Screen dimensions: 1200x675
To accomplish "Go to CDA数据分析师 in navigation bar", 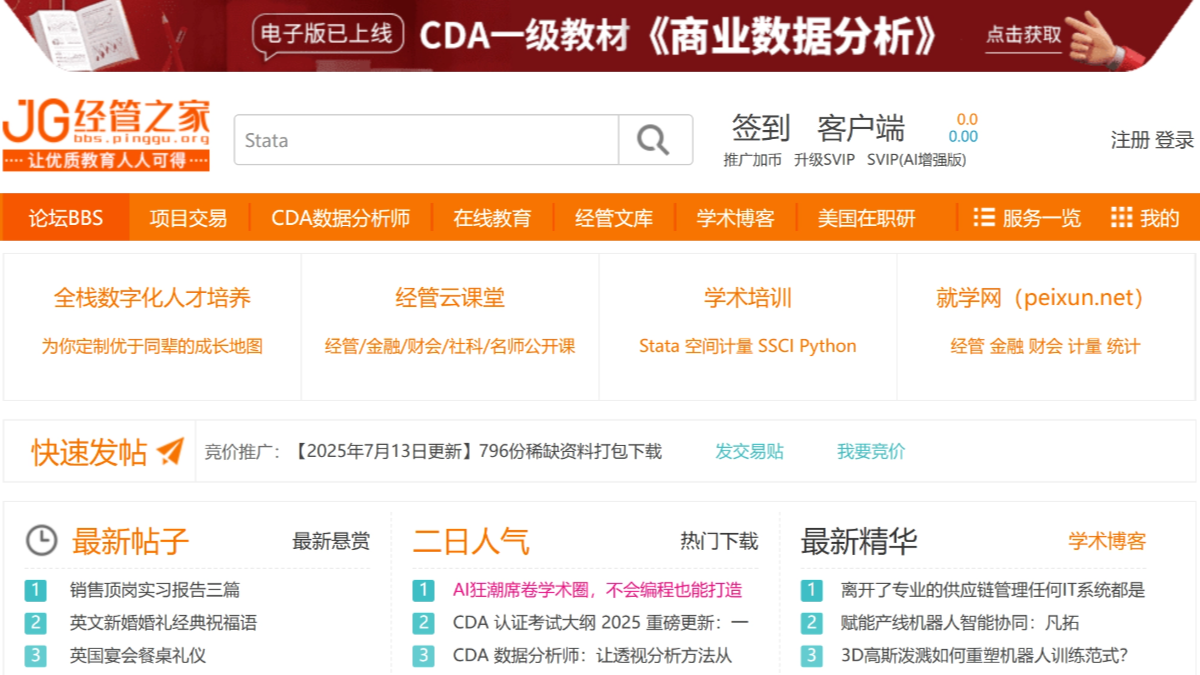I will (340, 218).
